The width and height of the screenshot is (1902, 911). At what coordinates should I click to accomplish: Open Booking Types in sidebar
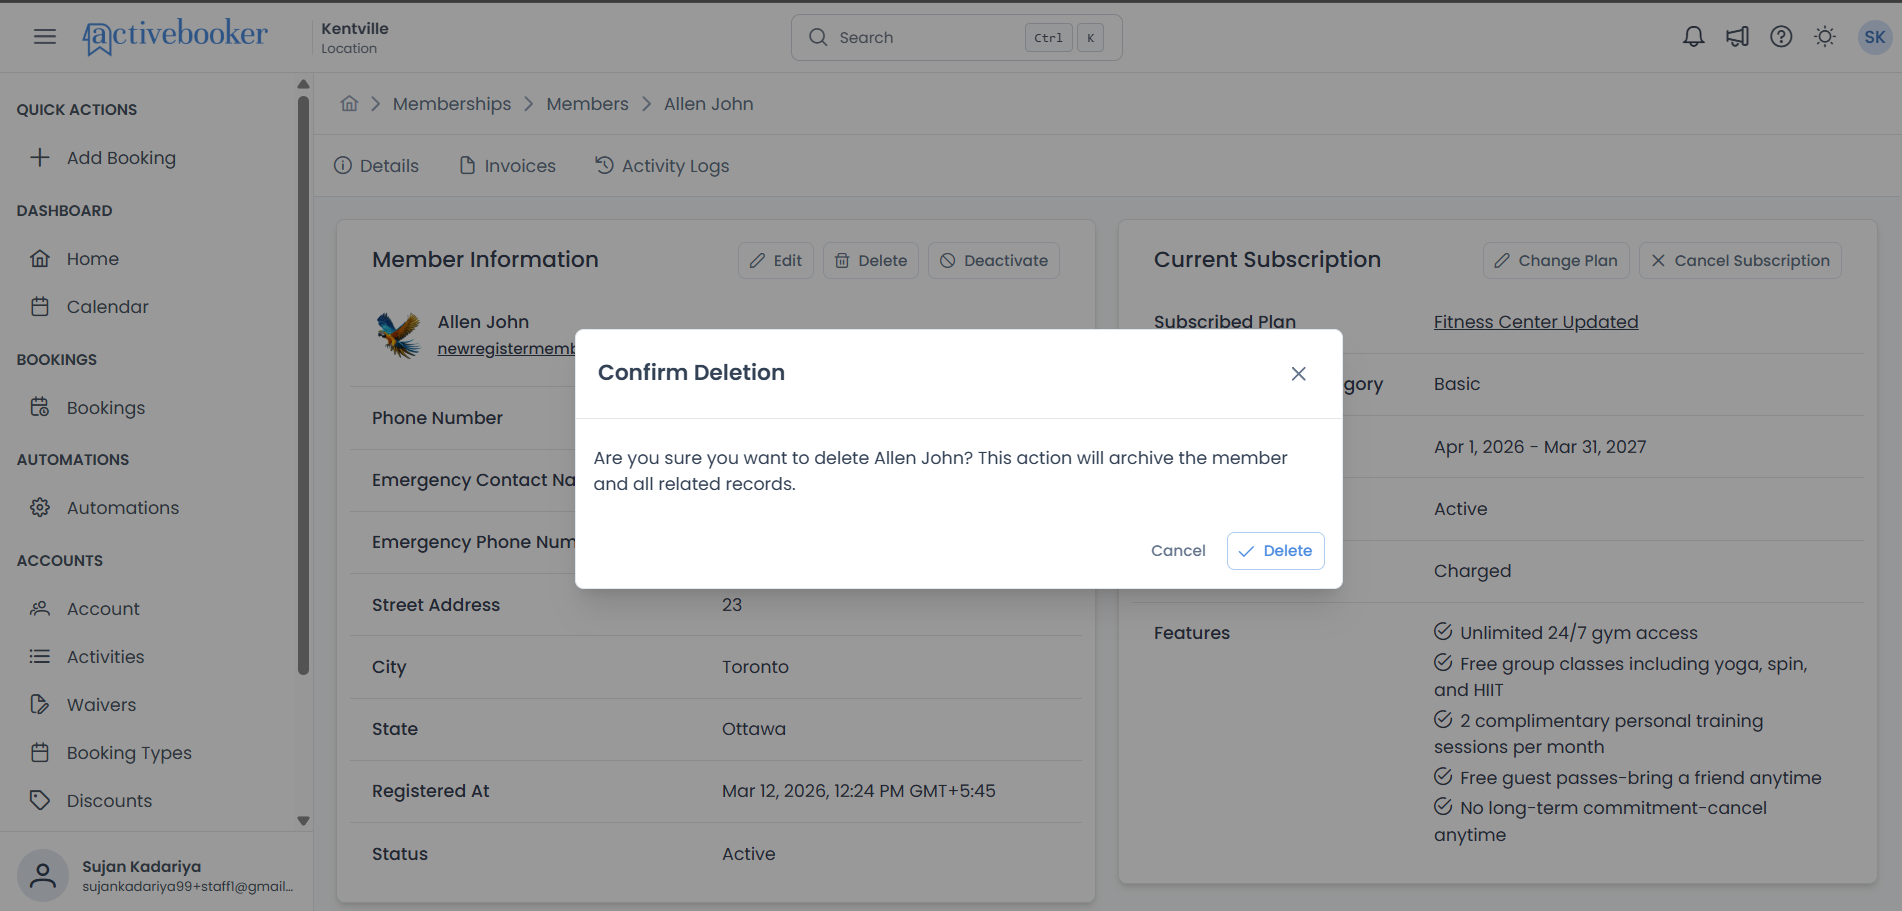pyautogui.click(x=129, y=753)
